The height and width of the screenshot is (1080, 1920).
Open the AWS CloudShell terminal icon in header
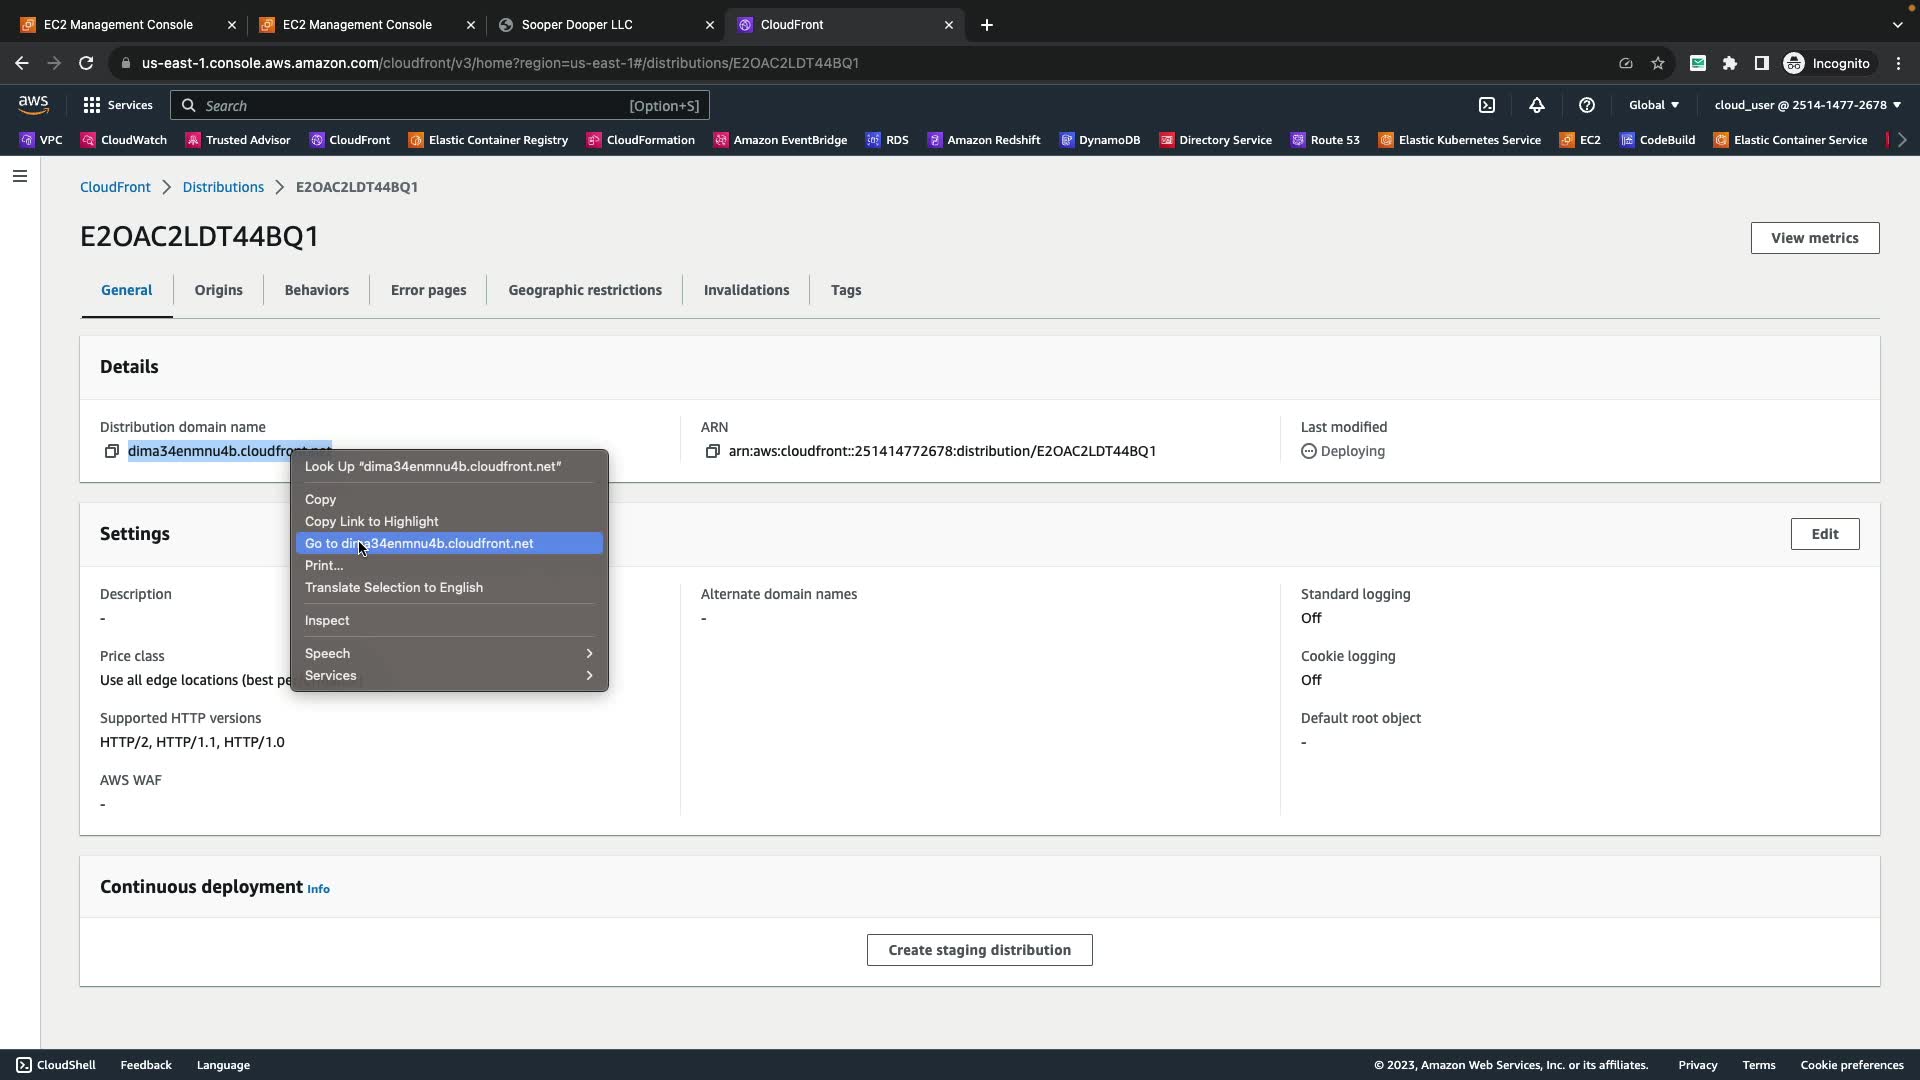click(1487, 105)
